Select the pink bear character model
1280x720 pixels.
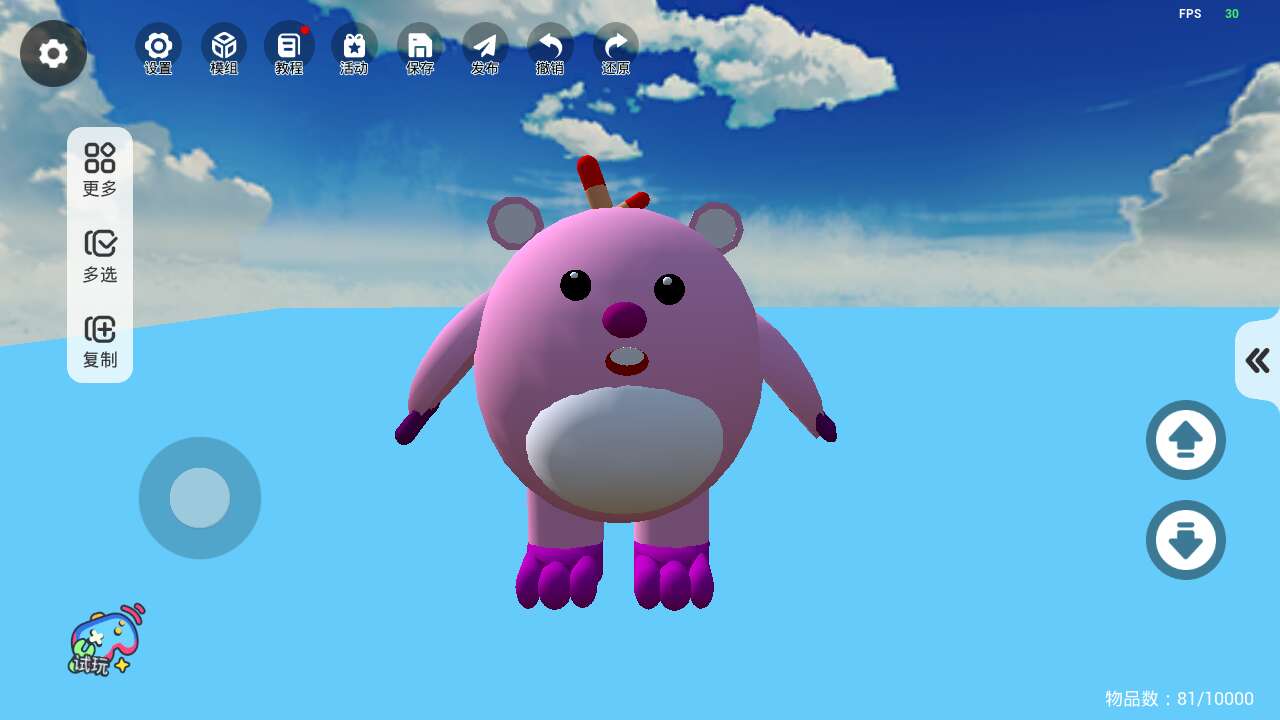[616, 384]
